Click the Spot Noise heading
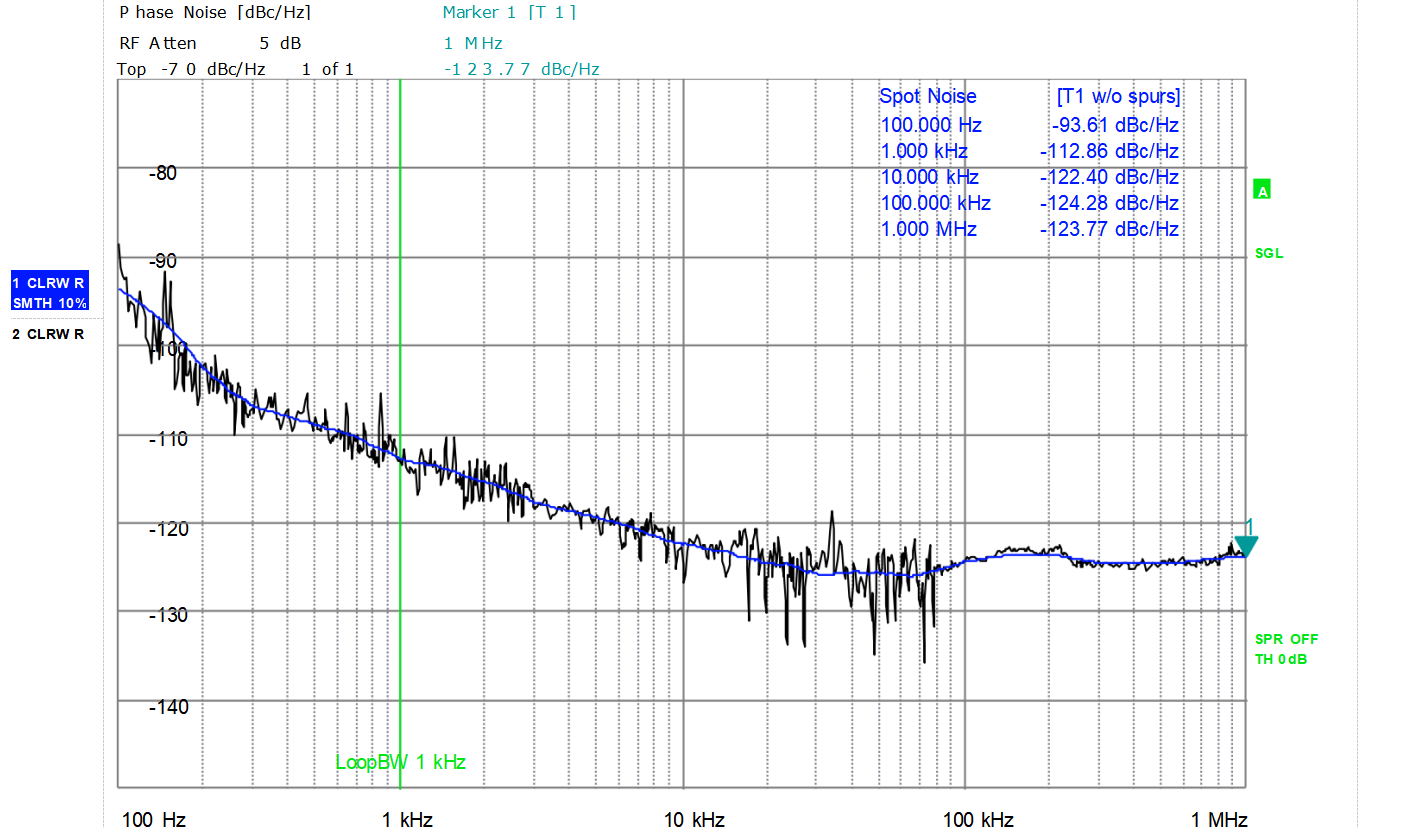1410x828 pixels. click(x=928, y=96)
